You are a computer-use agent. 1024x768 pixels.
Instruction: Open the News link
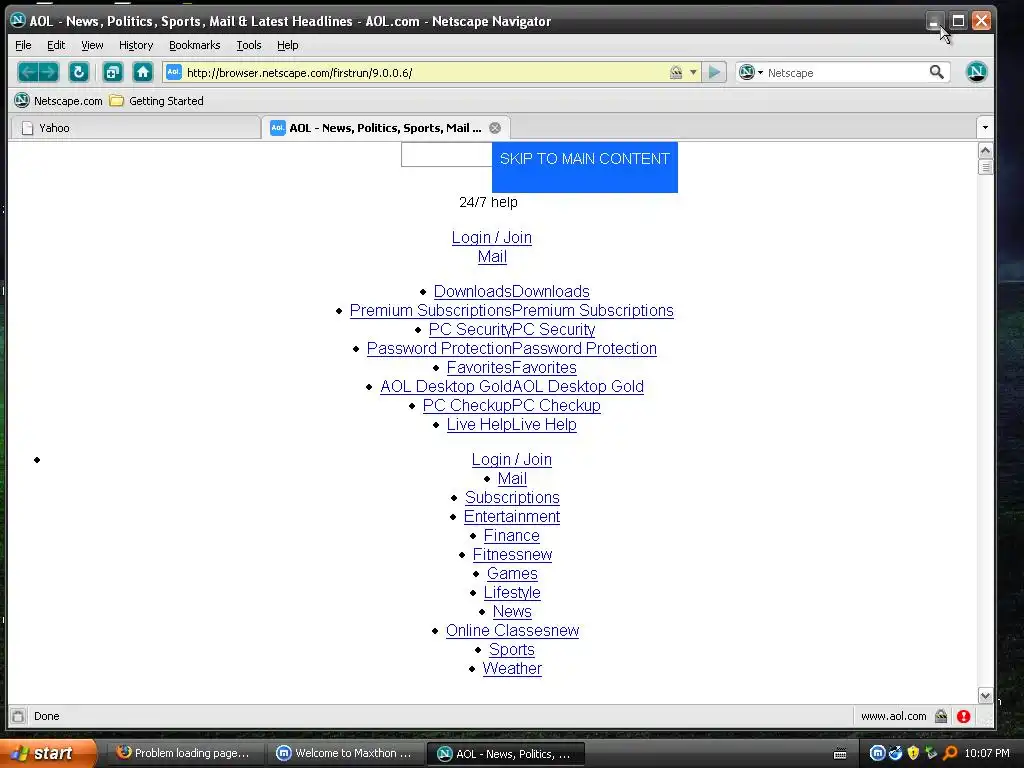pyautogui.click(x=512, y=611)
